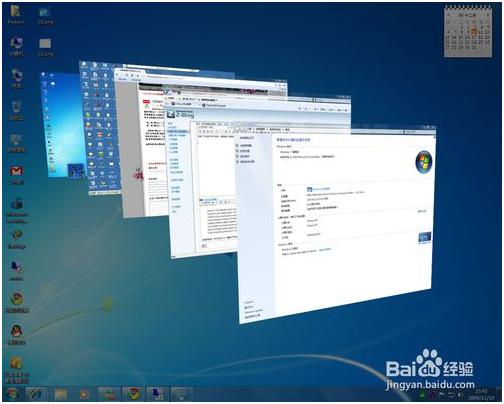This screenshot has height=404, width=504.
Task: Open the Action Center flag tray icon
Action: coord(442,395)
